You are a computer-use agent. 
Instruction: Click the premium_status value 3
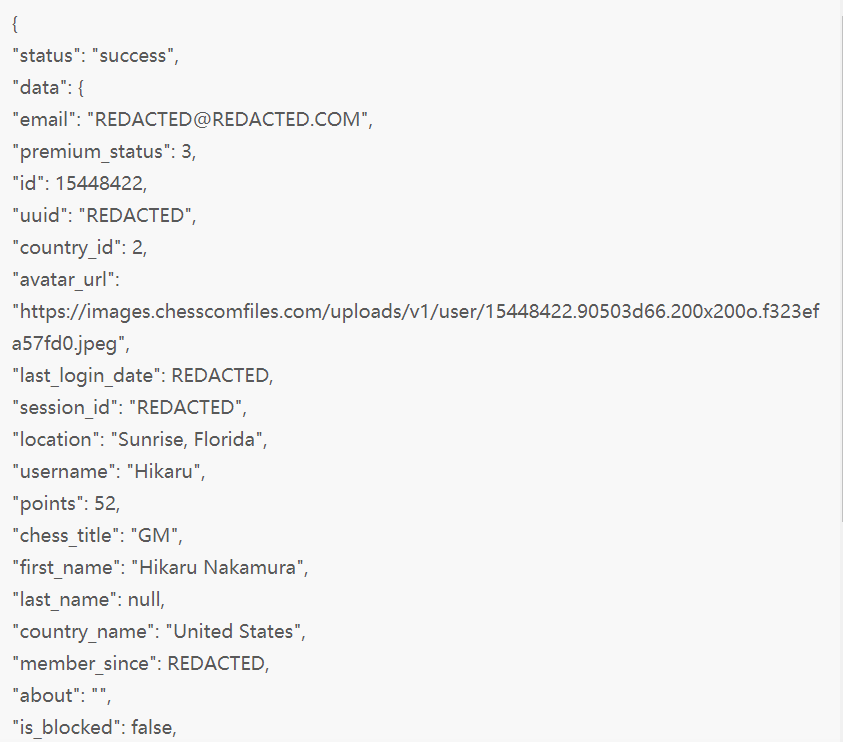[x=188, y=152]
